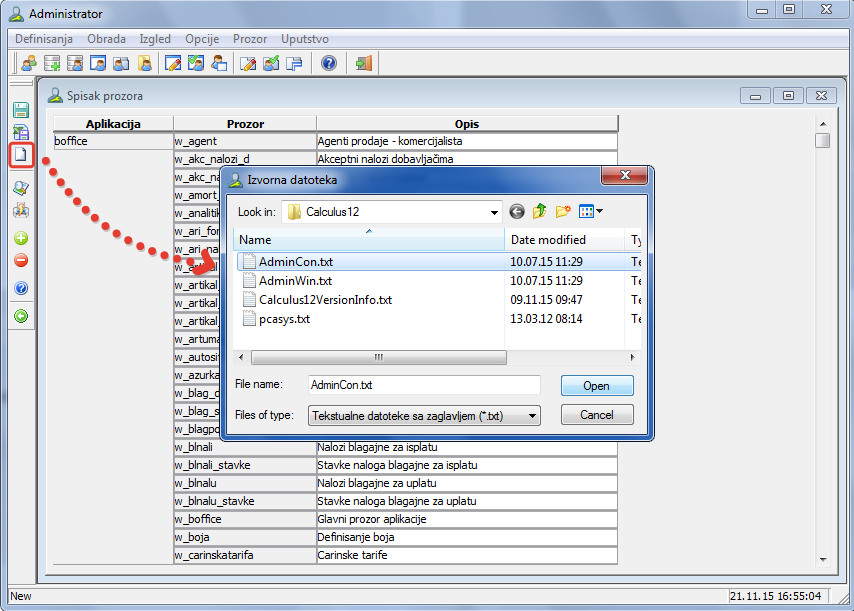Click the document with pencil toolbar icon
854x611 pixels.
[248, 63]
